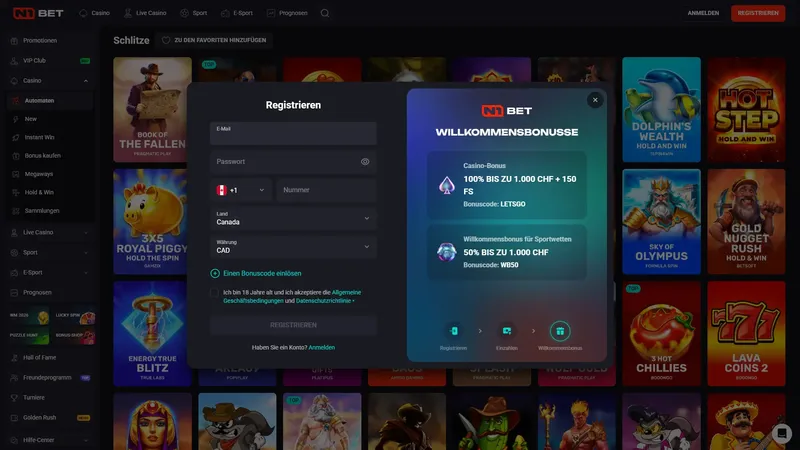800x450 pixels.
Task: Open Prognosen in the top navigation
Action: coord(287,13)
